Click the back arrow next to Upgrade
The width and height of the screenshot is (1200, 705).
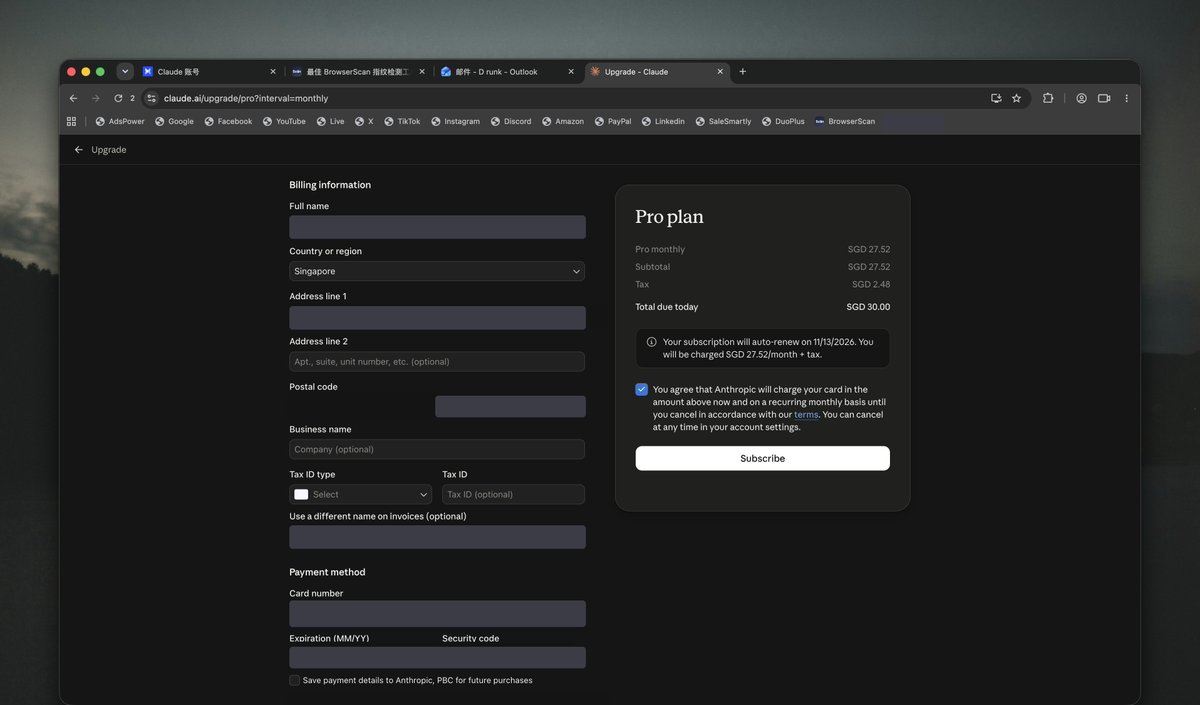point(79,150)
